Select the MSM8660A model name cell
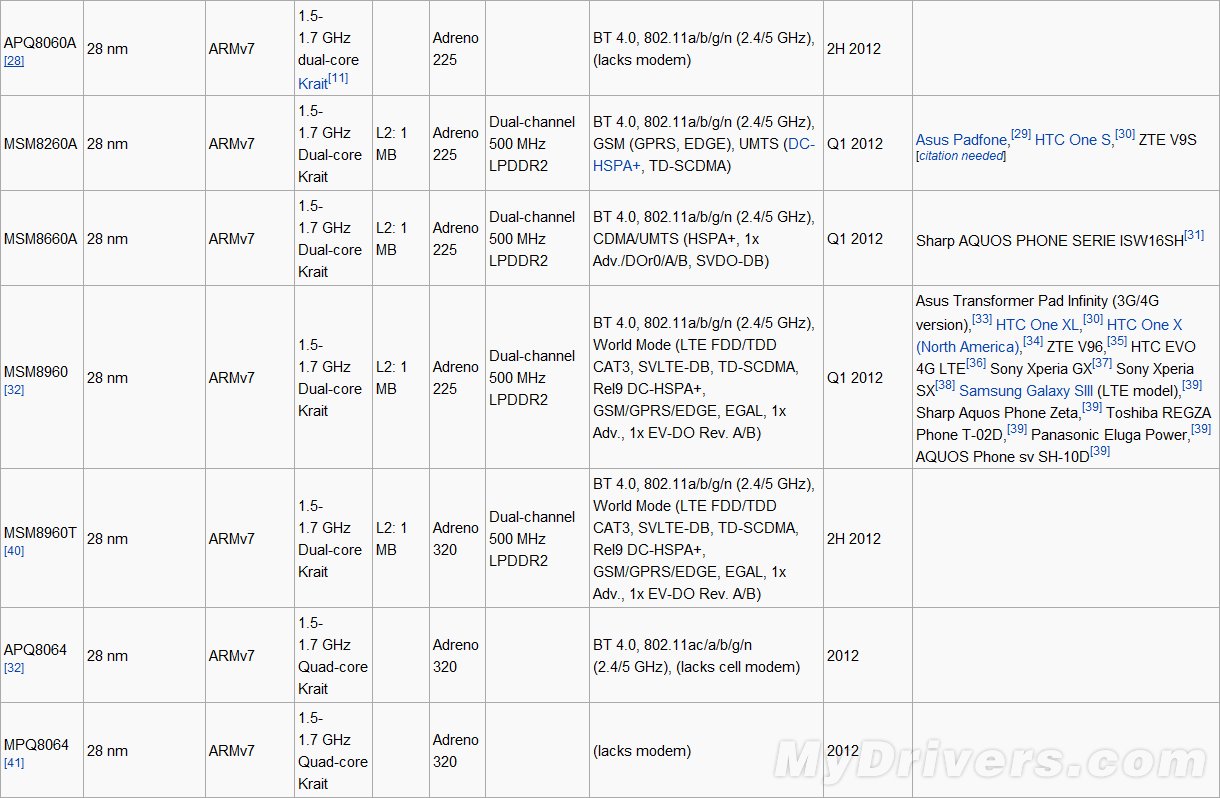The width and height of the screenshot is (1220, 798). 37,238
